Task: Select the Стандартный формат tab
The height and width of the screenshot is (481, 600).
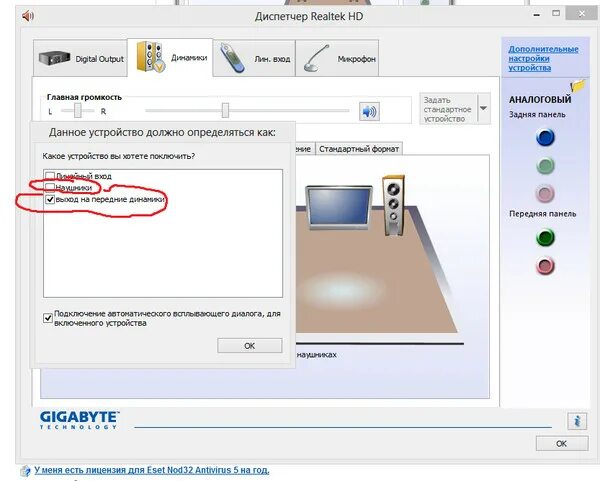Action: [359, 149]
